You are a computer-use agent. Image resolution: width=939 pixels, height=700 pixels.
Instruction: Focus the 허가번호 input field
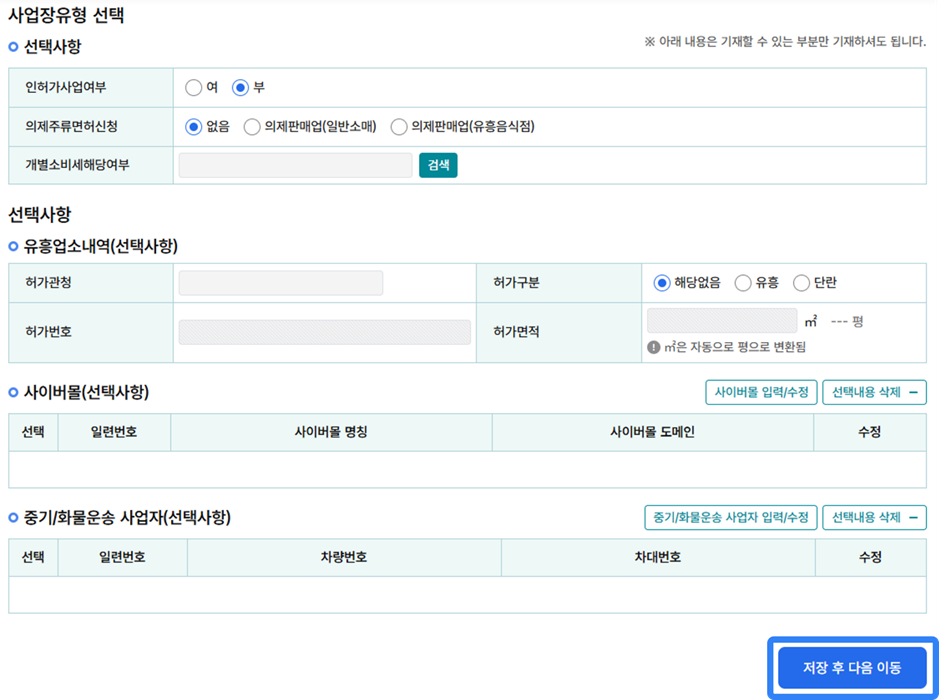point(324,332)
